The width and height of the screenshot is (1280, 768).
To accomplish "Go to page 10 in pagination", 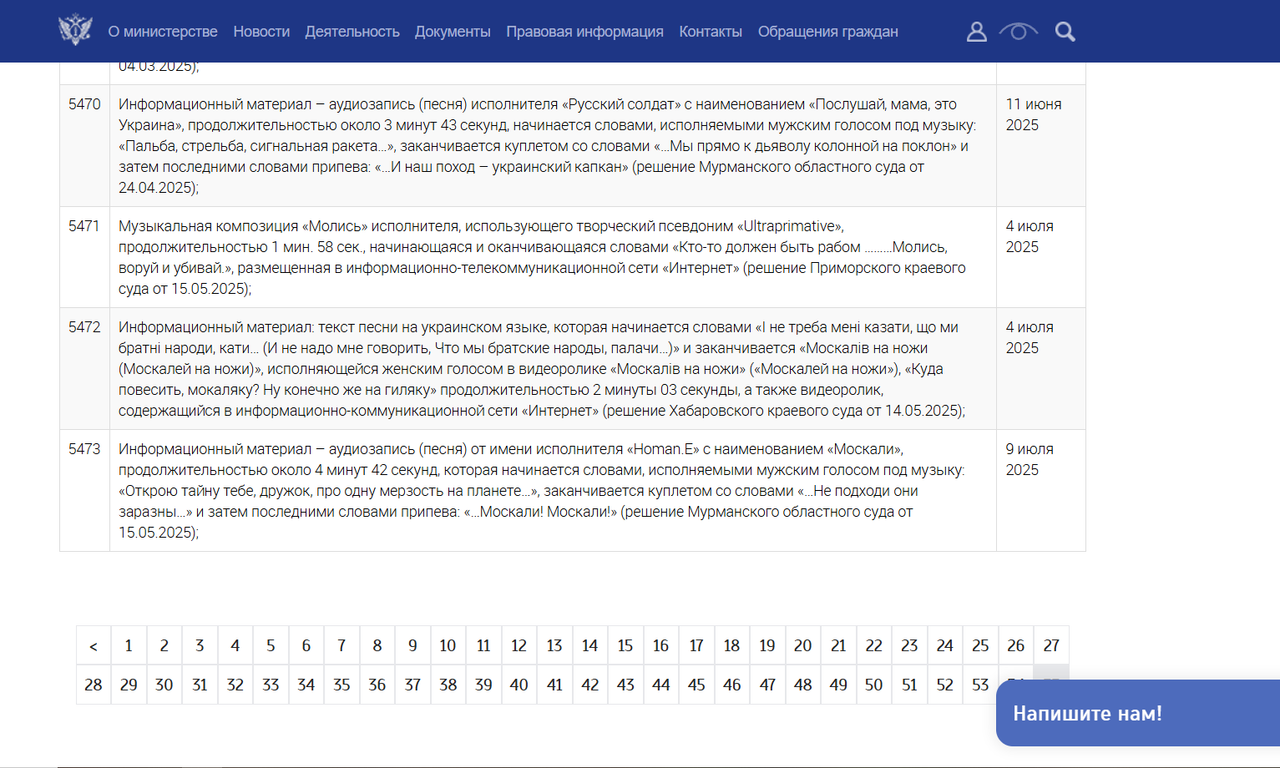I will tap(448, 646).
